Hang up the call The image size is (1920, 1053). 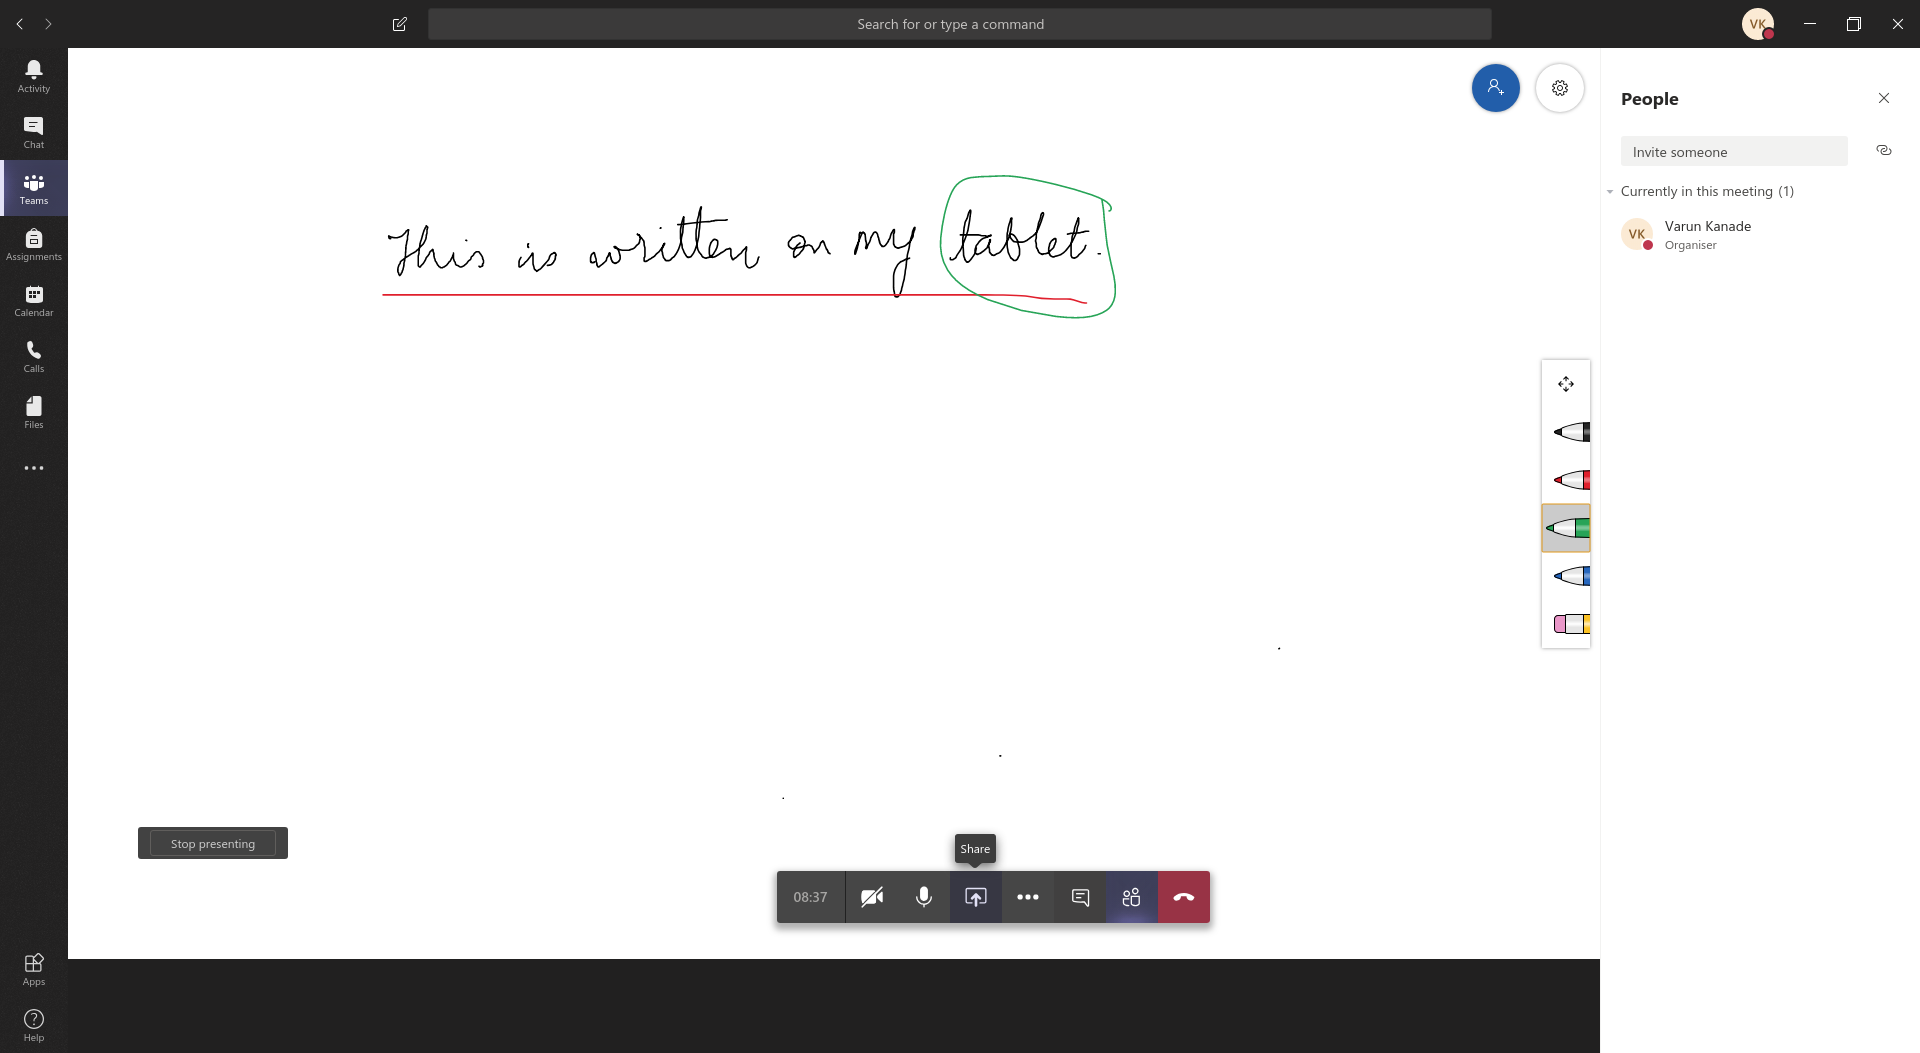pos(1184,897)
